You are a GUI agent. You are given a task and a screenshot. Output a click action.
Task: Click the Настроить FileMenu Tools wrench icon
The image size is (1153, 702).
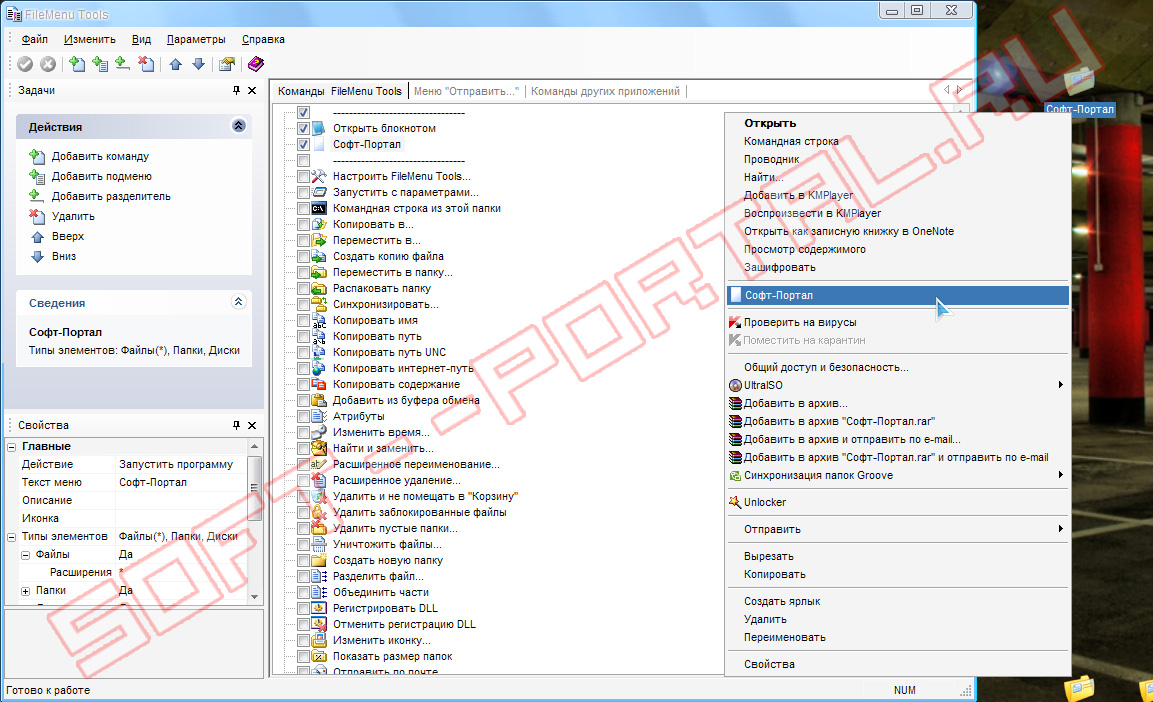pos(318,176)
